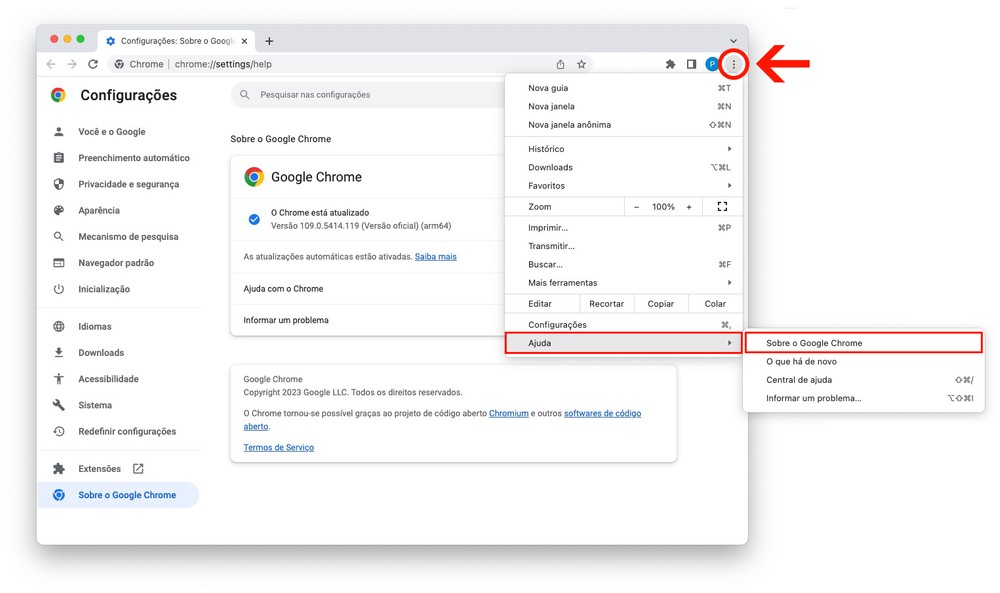Choose O que há de novo

coord(863,362)
